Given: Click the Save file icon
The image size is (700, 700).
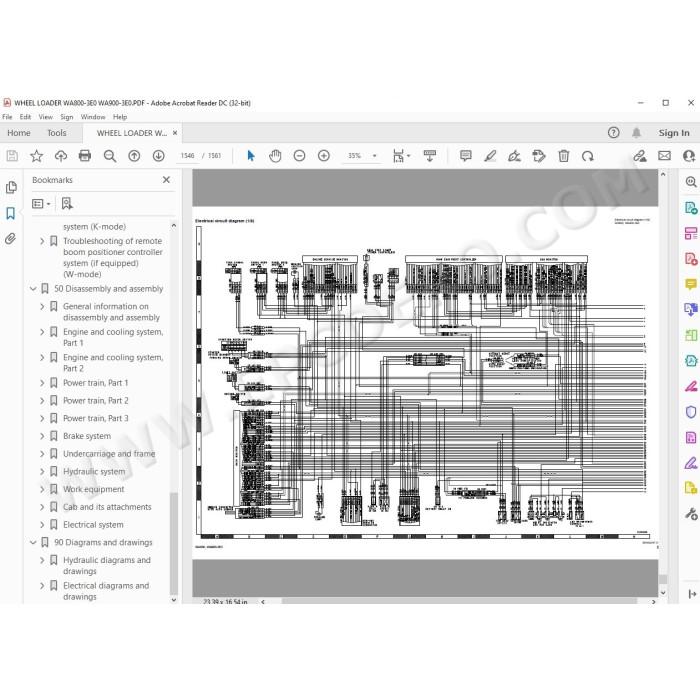Looking at the screenshot, I should coord(12,156).
